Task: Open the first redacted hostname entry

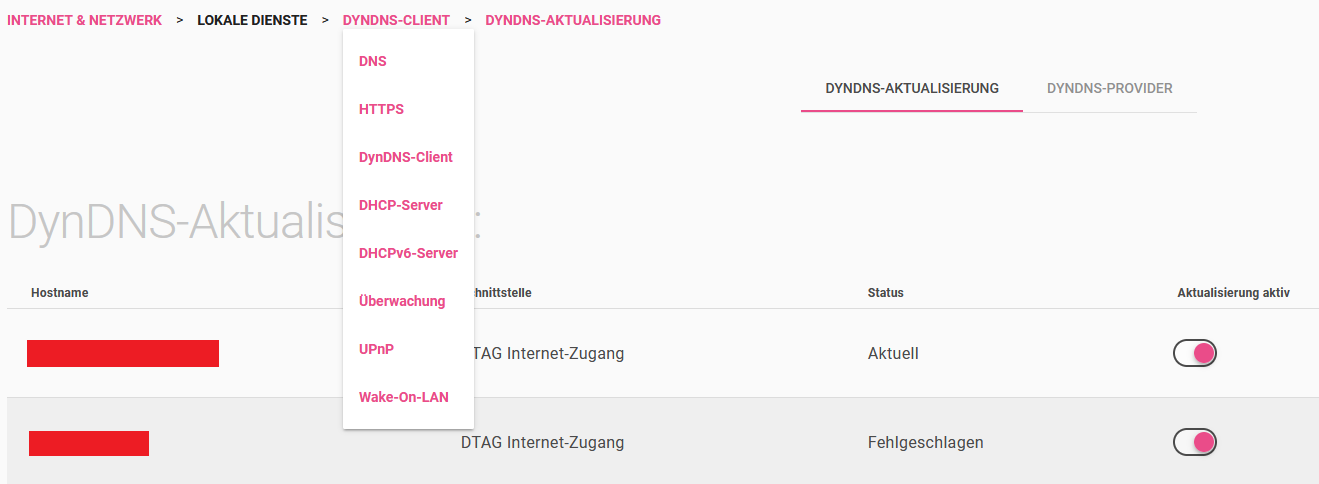Action: (123, 353)
